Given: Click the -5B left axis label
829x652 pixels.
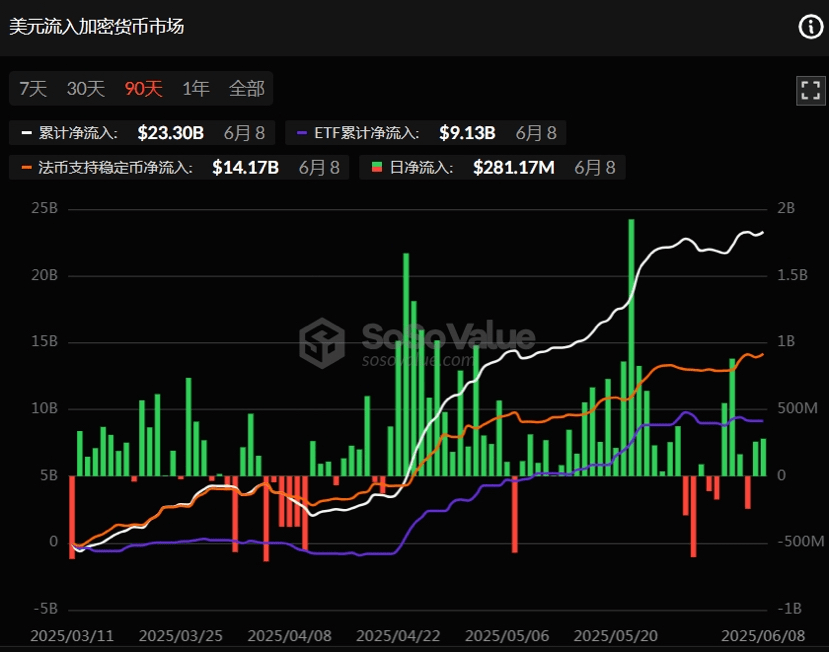Looking at the screenshot, I should (x=45, y=609).
